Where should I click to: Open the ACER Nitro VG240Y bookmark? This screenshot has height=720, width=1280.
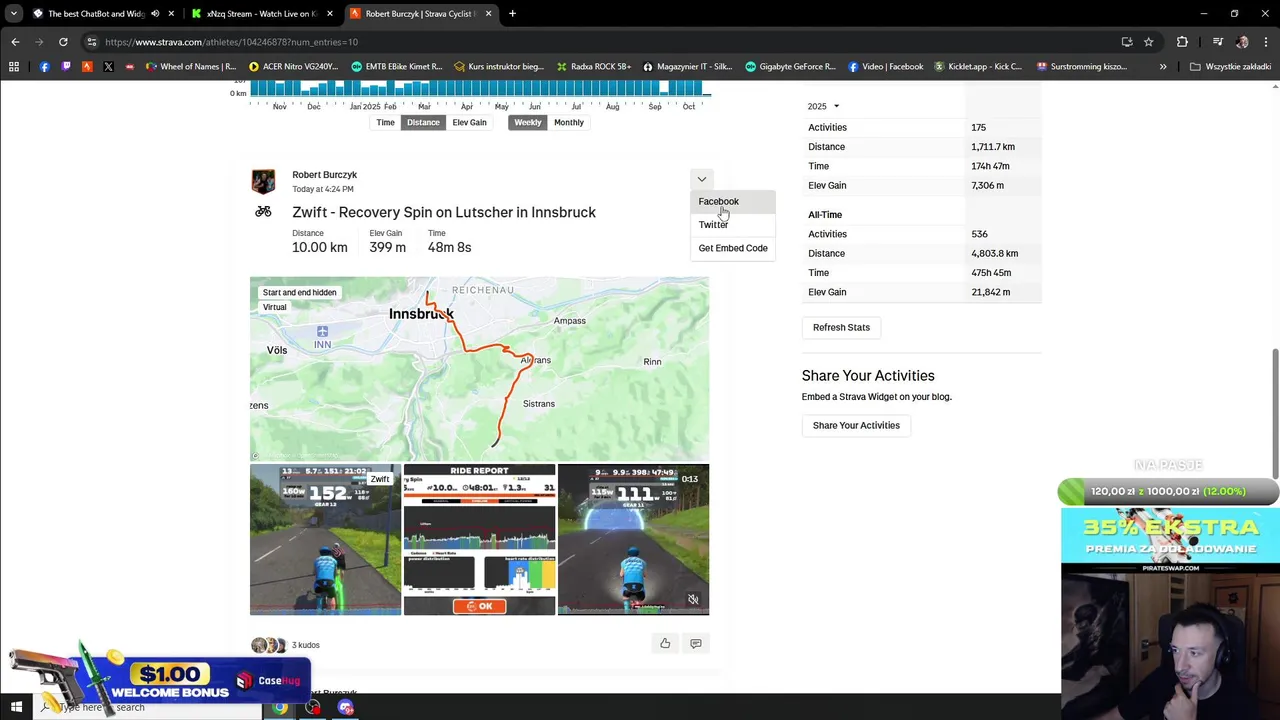pyautogui.click(x=293, y=67)
